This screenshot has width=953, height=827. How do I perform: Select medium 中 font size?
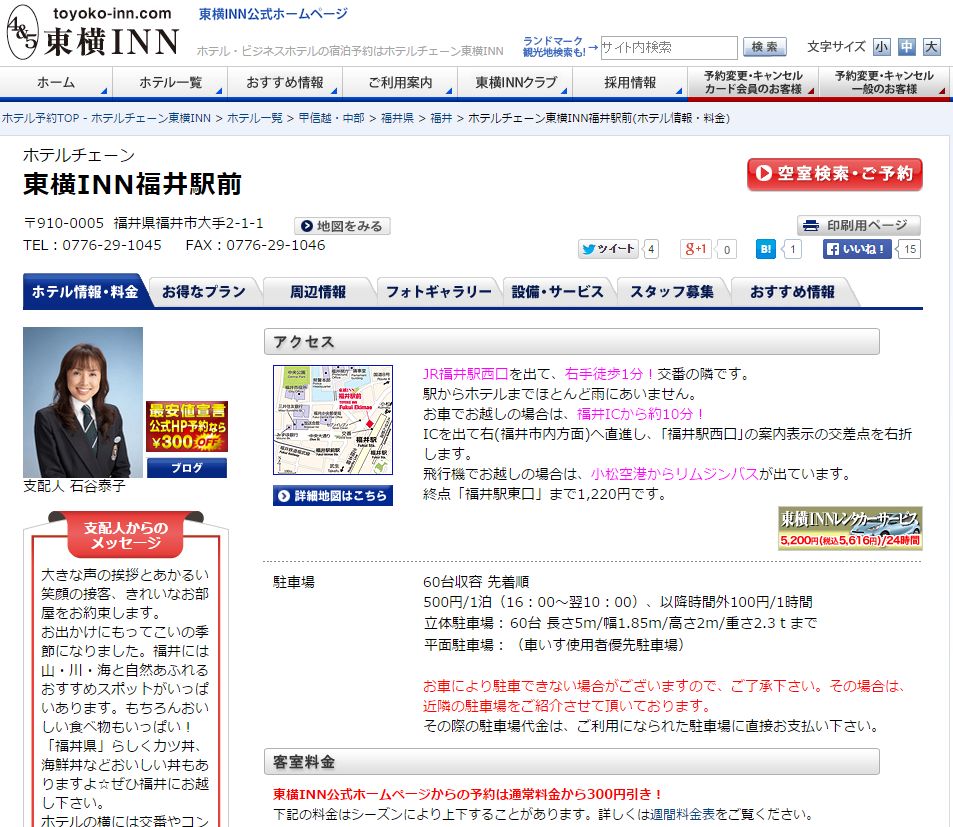coord(906,47)
